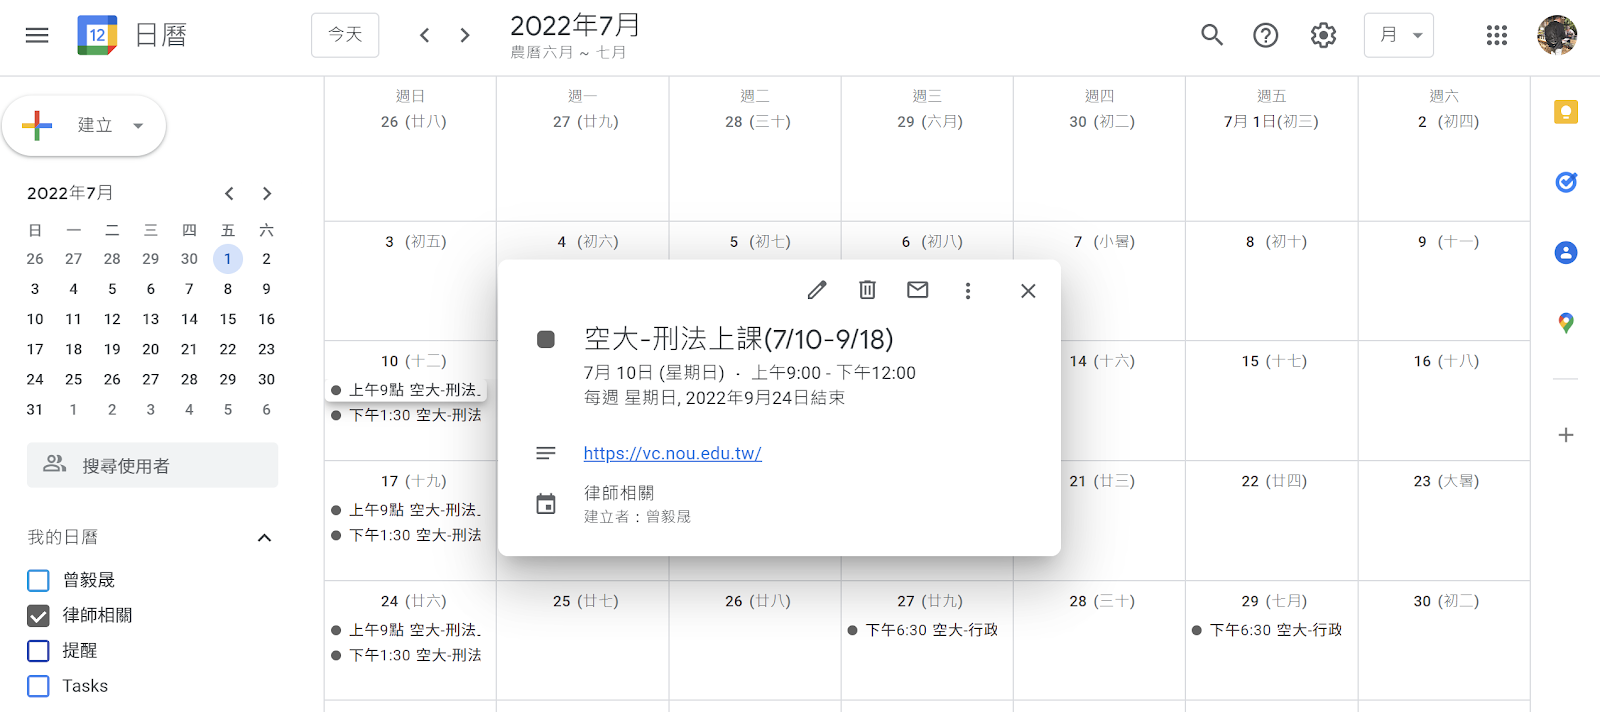Image resolution: width=1600 pixels, height=712 pixels.
Task: Click date 9 (十一) in grid
Action: pyautogui.click(x=1448, y=241)
